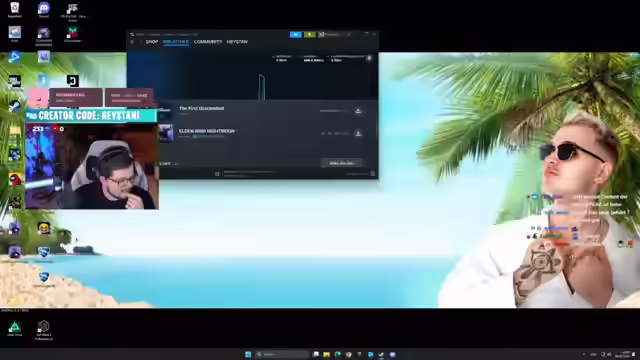
Task: Open the SHOP tab in Steam
Action: [x=152, y=42]
